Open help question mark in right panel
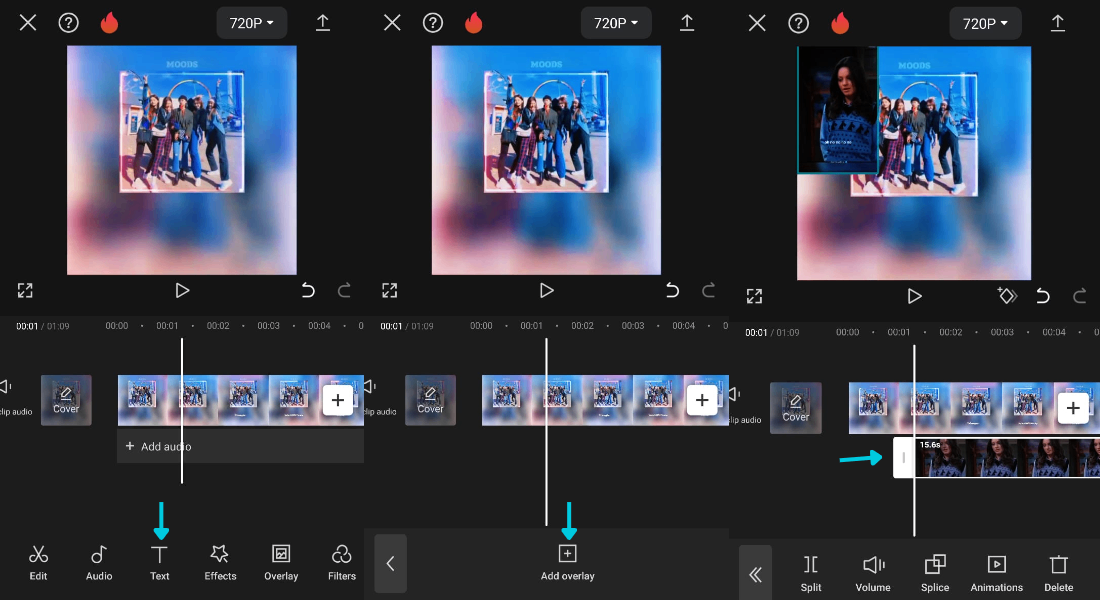This screenshot has width=1100, height=600. pos(798,23)
